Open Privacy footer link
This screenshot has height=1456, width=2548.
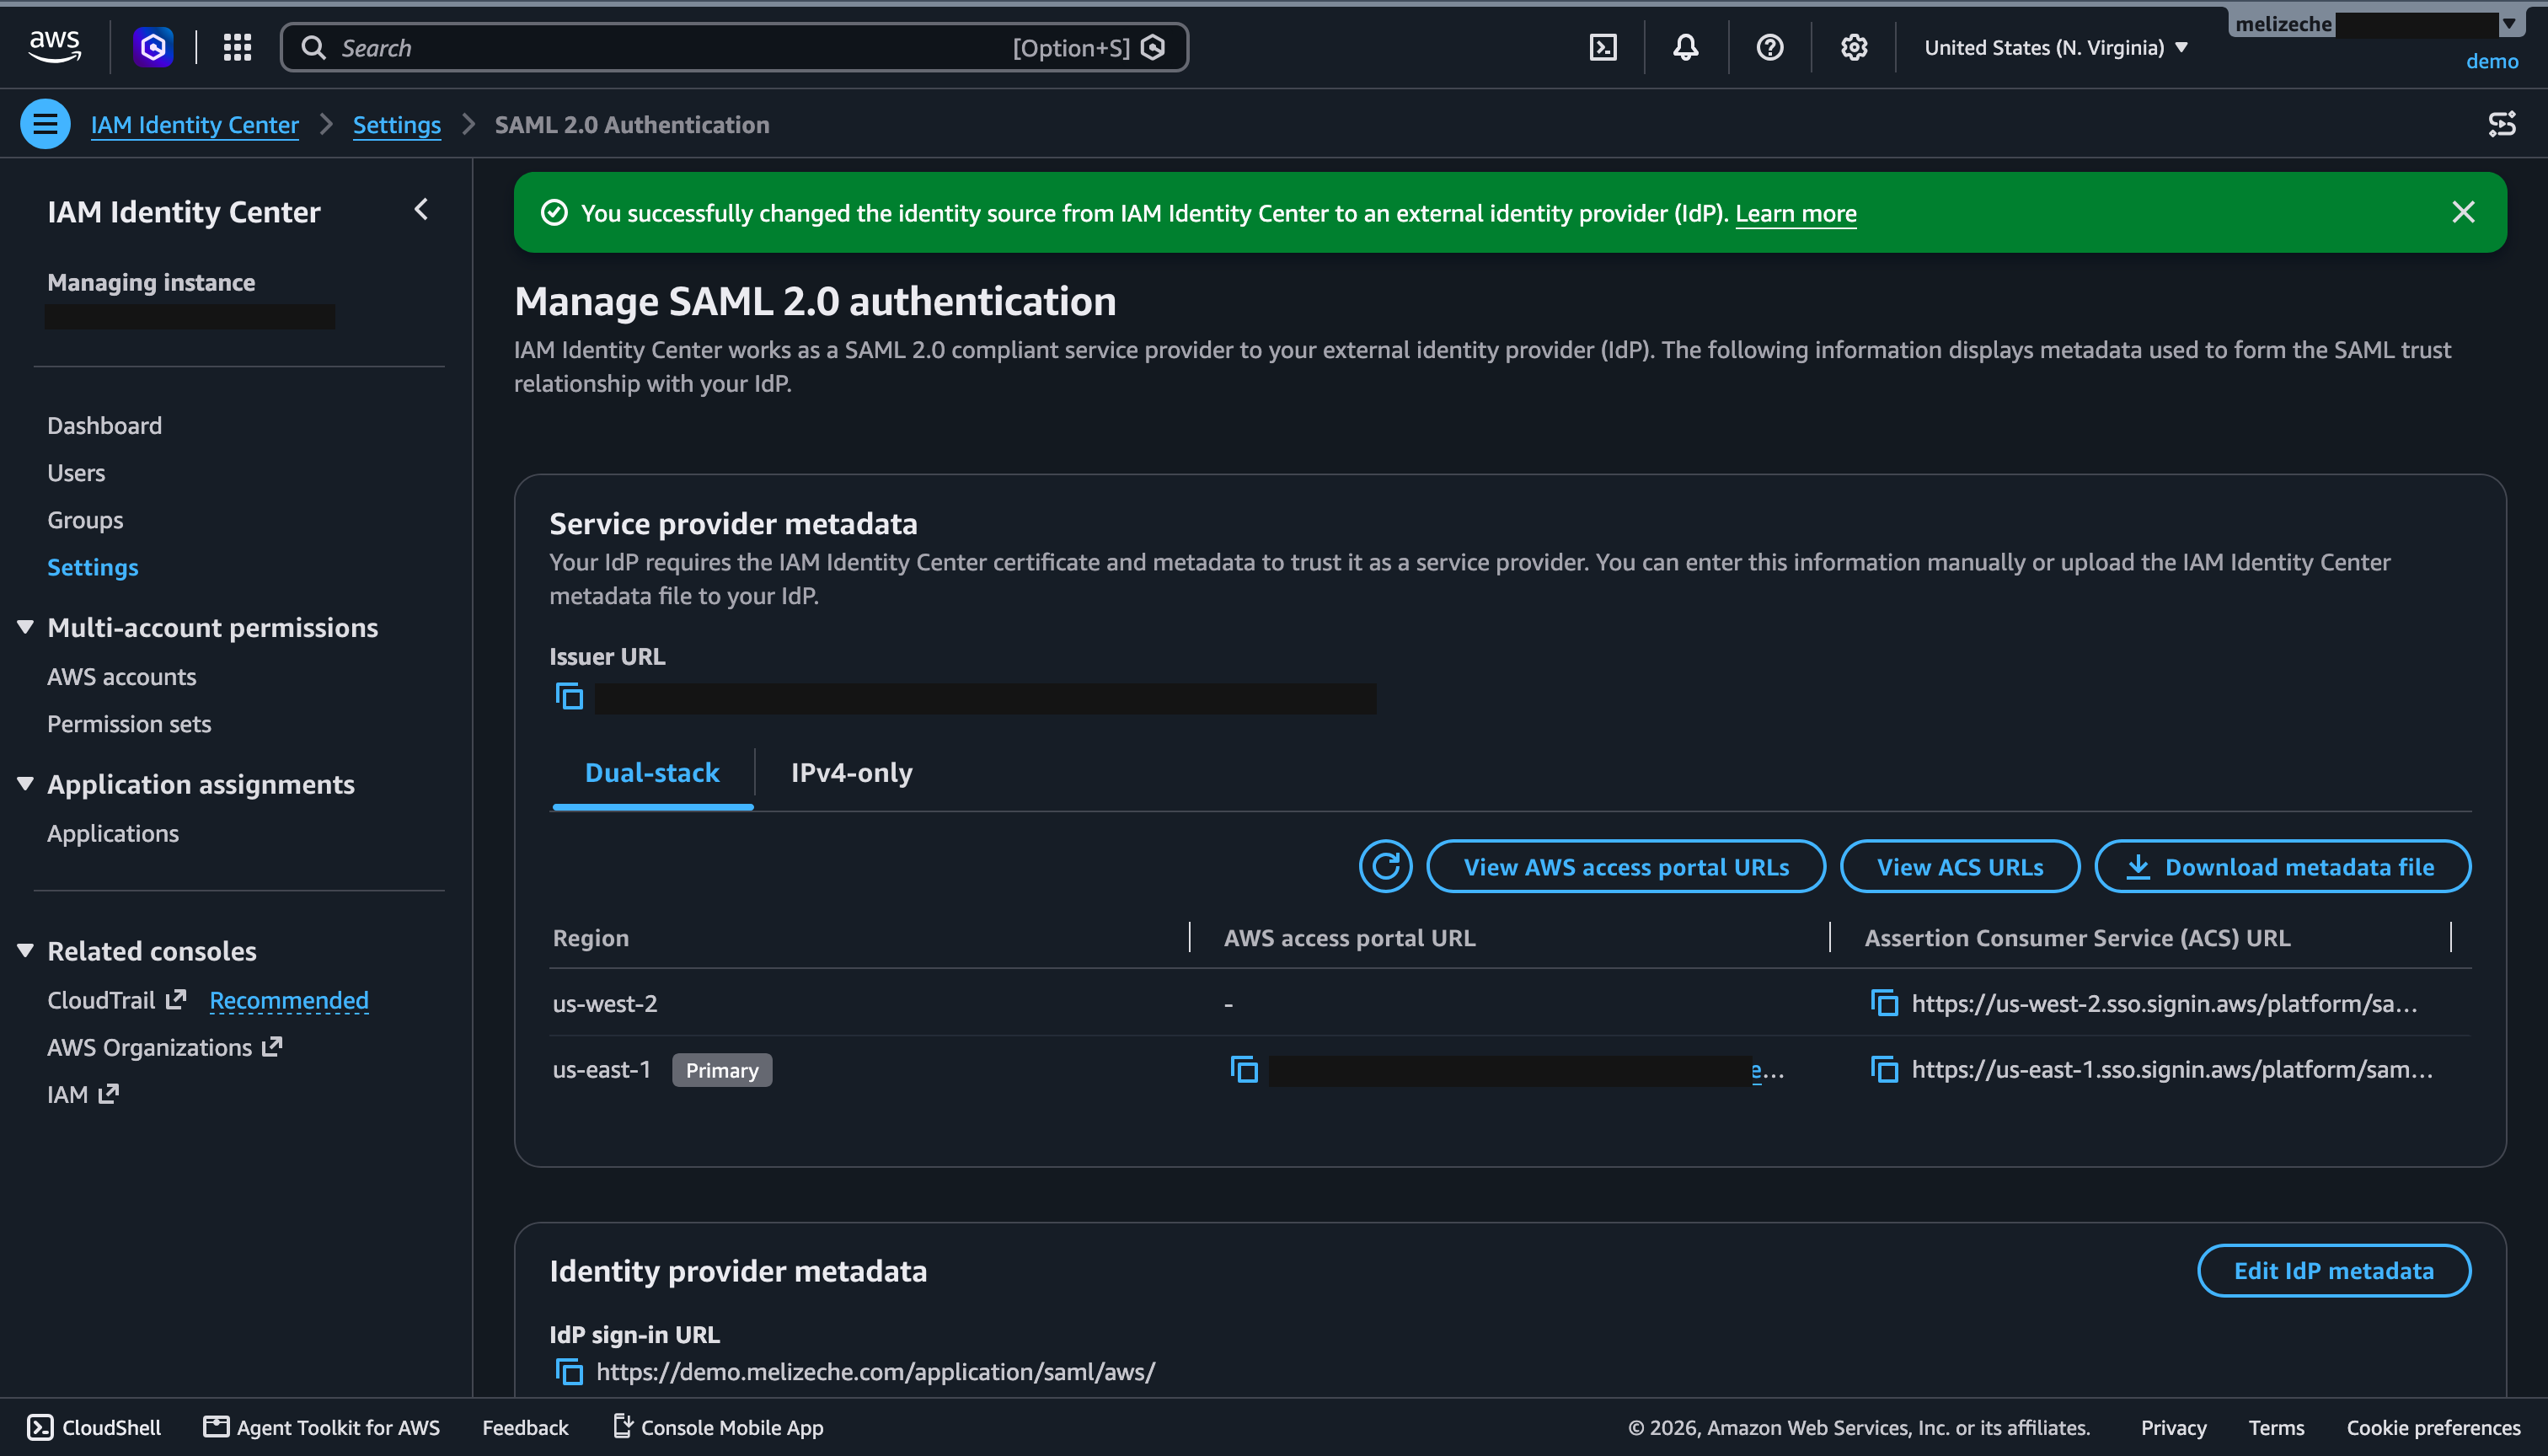tap(2173, 1427)
